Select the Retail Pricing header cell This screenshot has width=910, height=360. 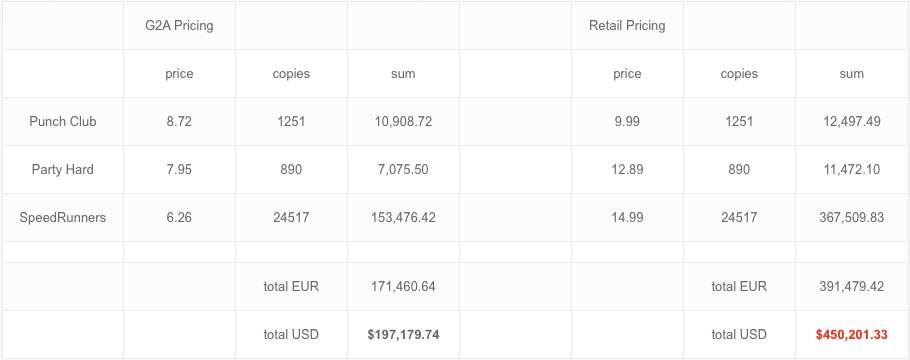click(627, 26)
